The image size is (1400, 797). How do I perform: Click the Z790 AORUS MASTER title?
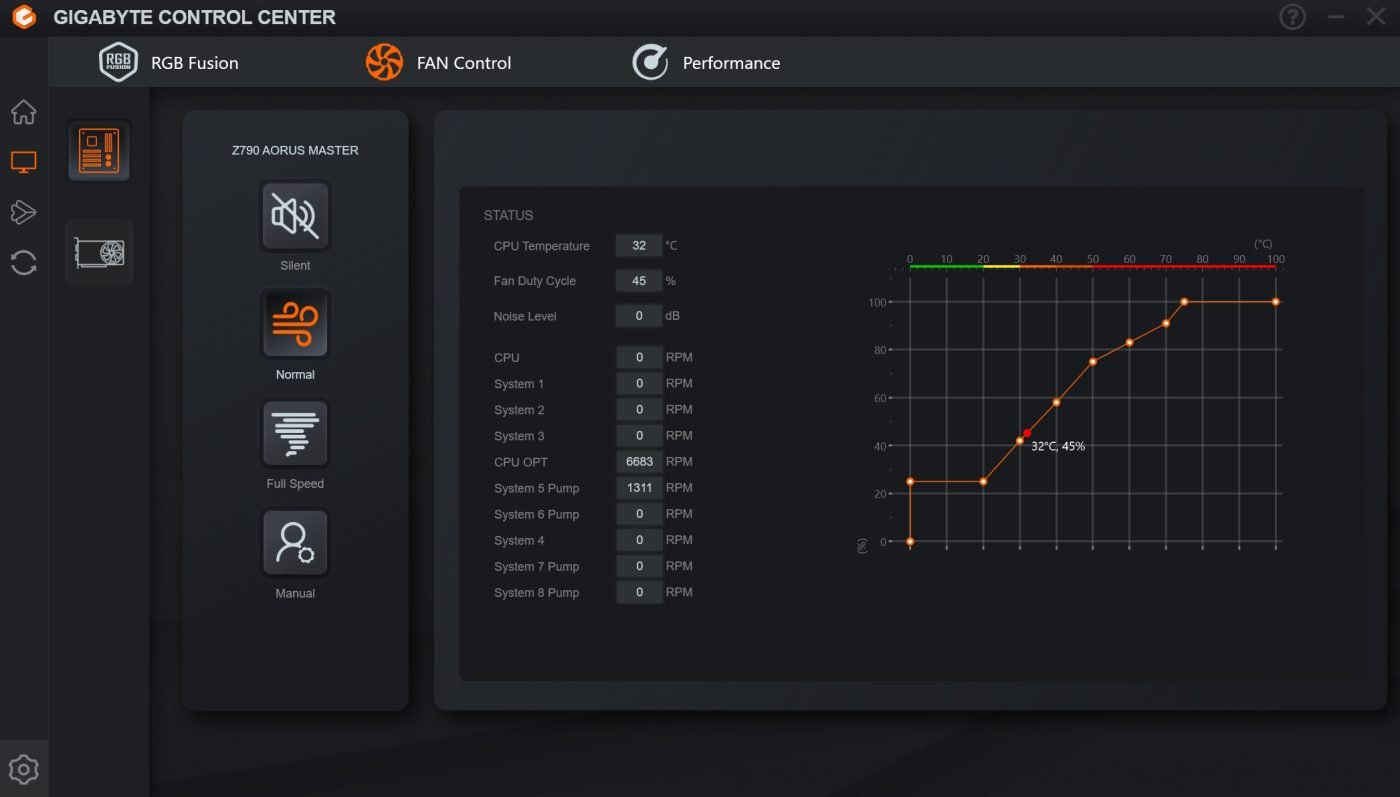click(x=295, y=151)
